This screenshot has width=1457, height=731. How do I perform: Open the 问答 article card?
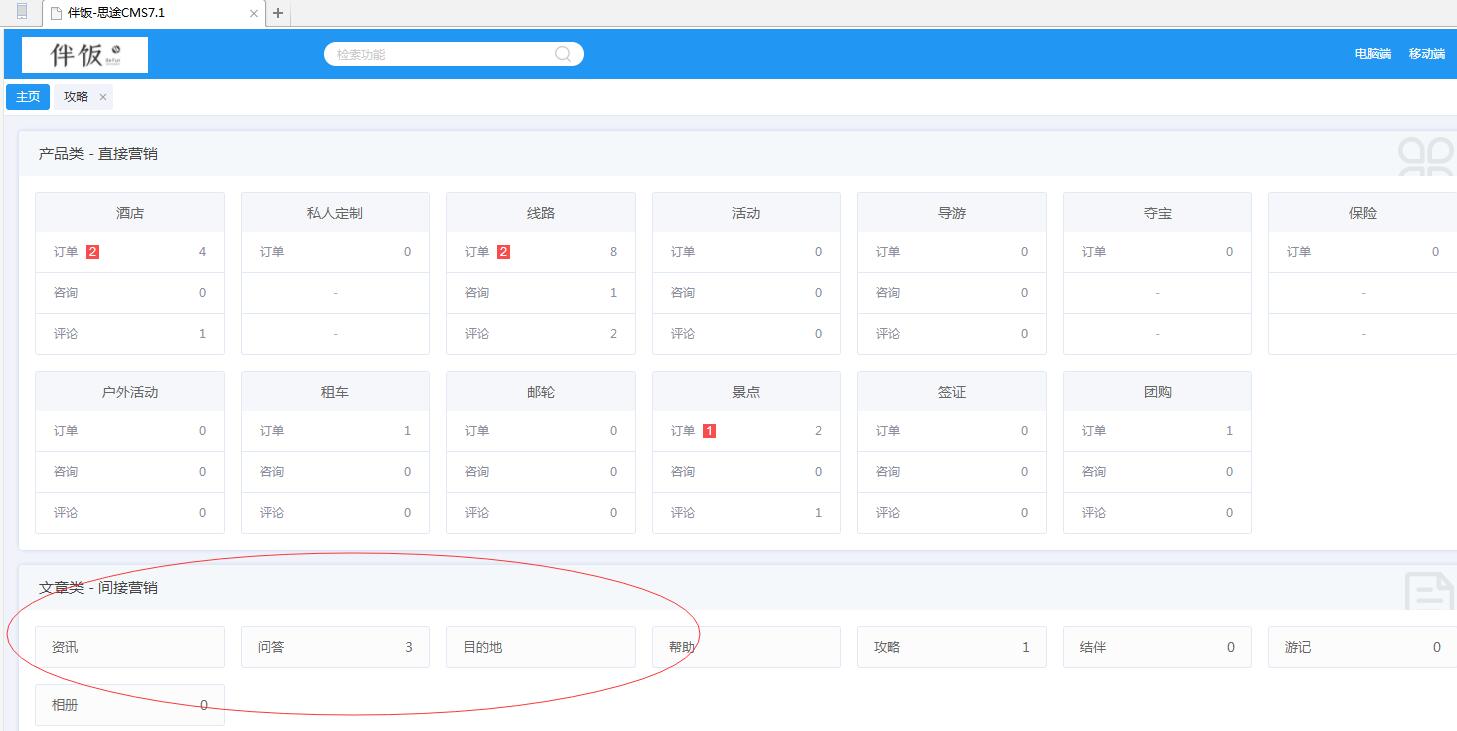coord(335,647)
